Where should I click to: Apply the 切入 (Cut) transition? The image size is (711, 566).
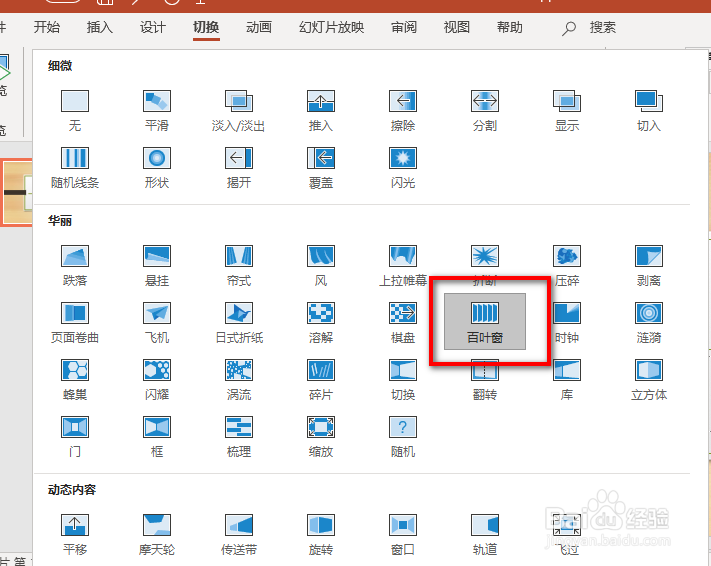(x=649, y=111)
